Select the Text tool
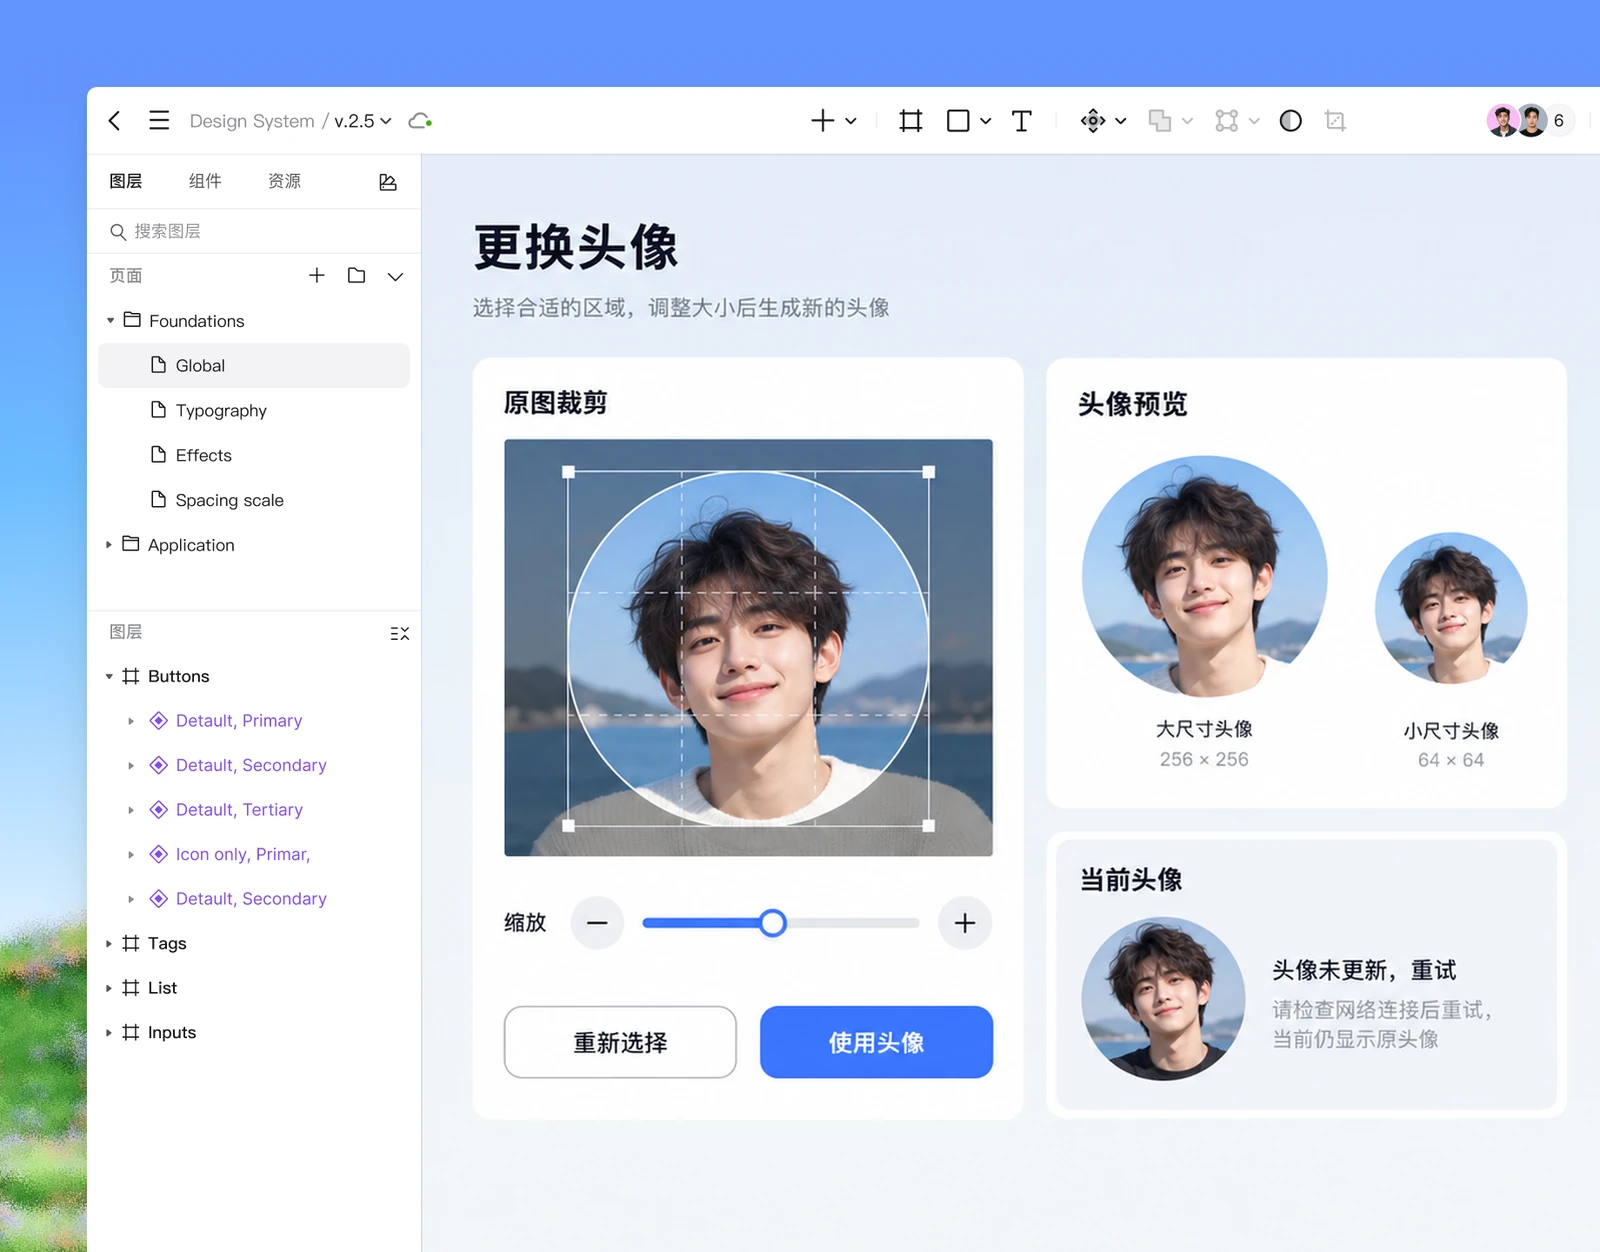Viewport: 1600px width, 1252px height. tap(1021, 121)
